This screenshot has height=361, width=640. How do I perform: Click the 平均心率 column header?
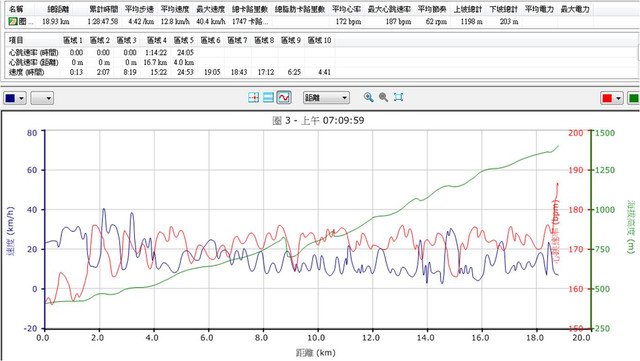click(346, 9)
